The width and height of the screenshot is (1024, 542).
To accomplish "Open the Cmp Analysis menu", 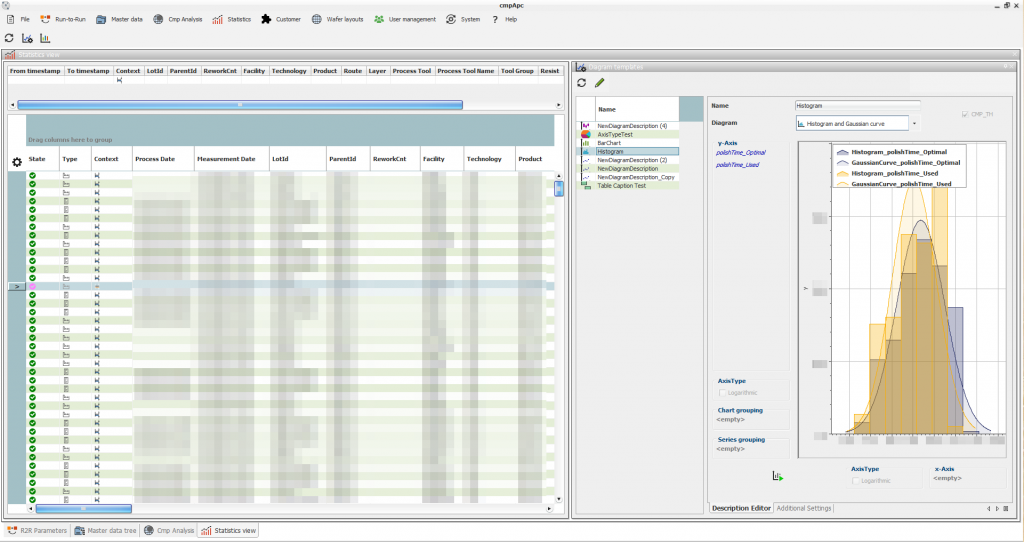I will (x=178, y=19).
